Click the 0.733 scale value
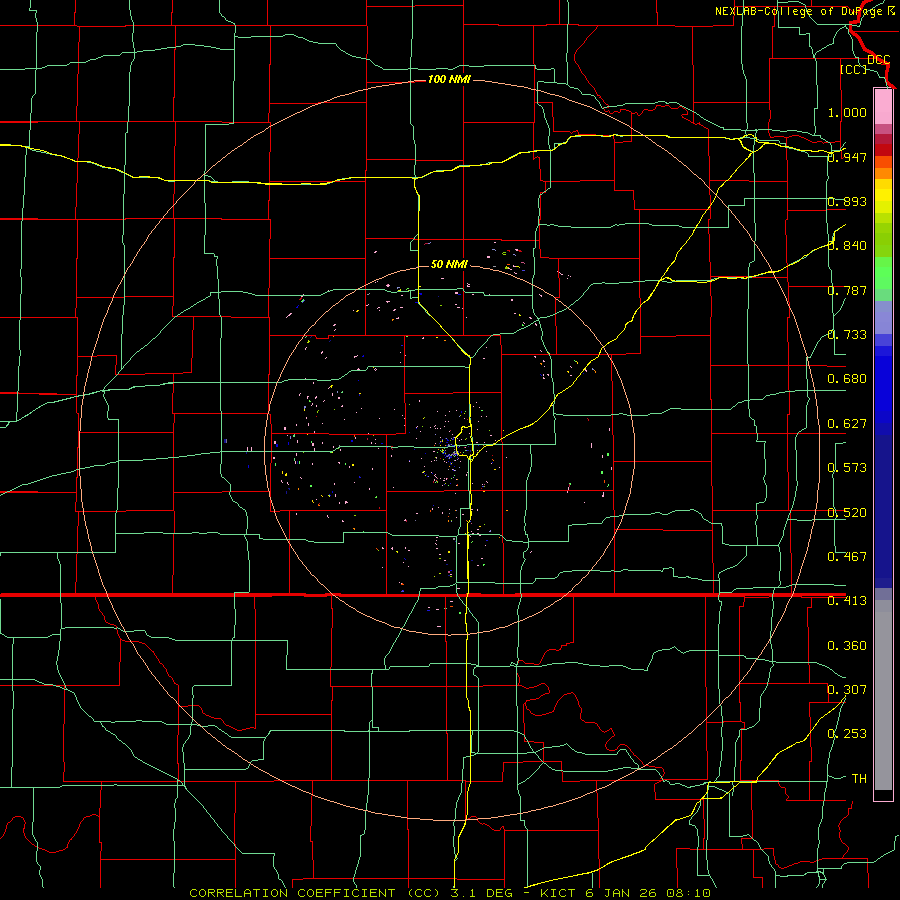Viewport: 900px width, 900px height. (847, 335)
